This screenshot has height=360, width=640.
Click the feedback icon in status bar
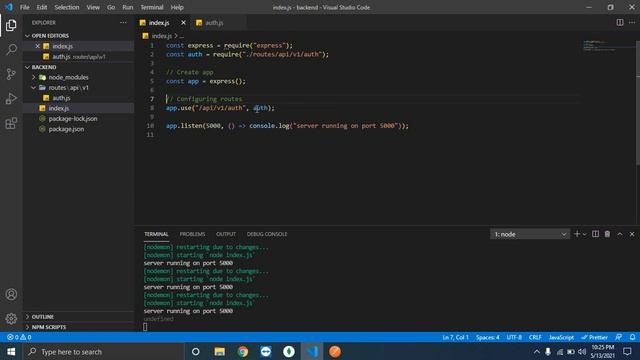(x=619, y=337)
